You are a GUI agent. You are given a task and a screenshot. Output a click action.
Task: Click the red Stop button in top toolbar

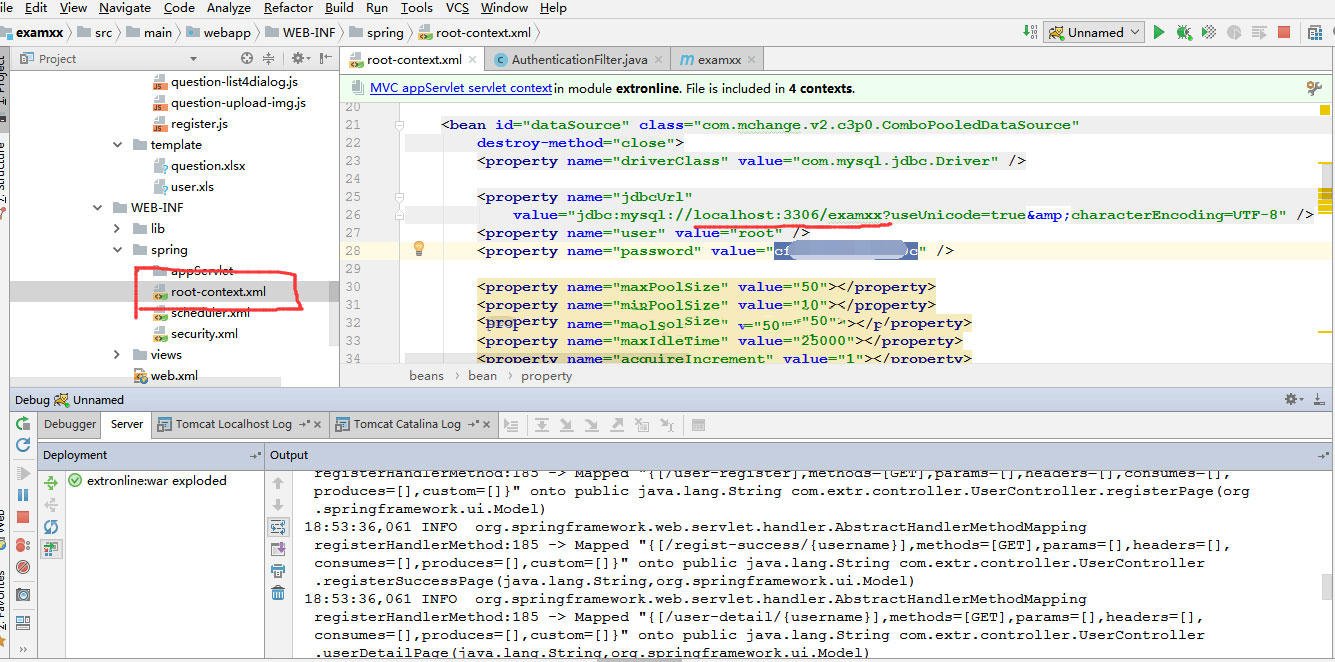click(x=1284, y=32)
